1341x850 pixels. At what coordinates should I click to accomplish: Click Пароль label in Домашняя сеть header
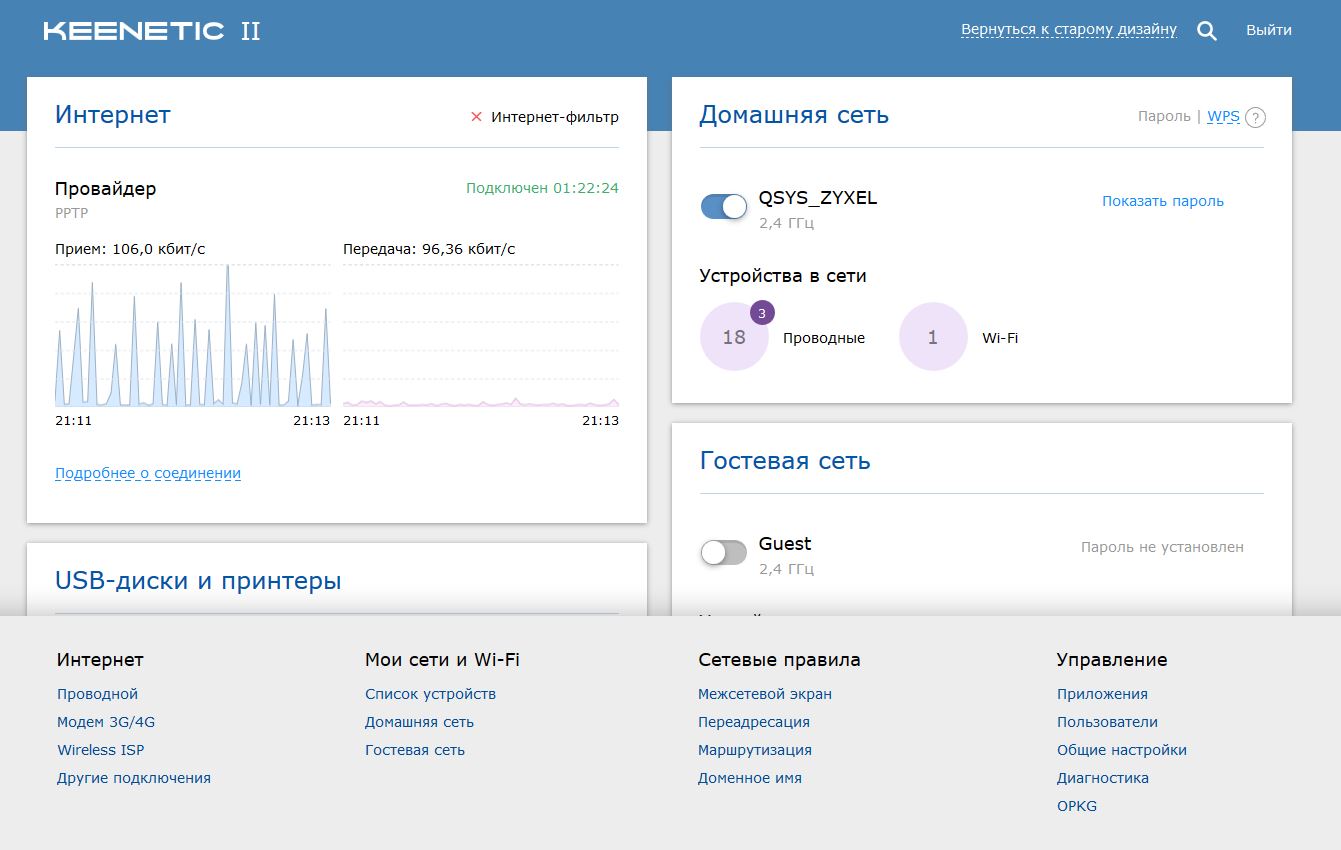coord(1164,116)
